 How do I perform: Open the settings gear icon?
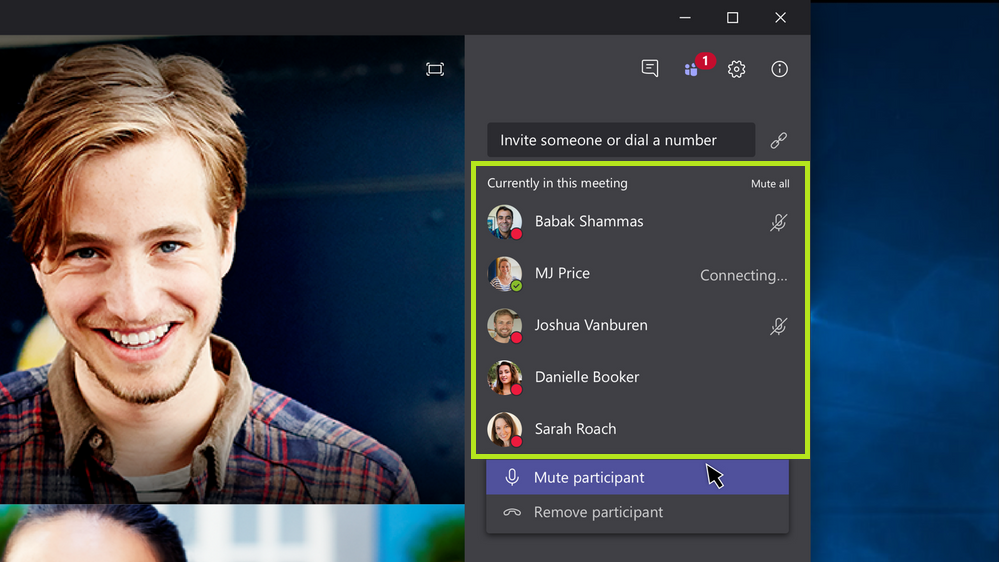pyautogui.click(x=737, y=69)
